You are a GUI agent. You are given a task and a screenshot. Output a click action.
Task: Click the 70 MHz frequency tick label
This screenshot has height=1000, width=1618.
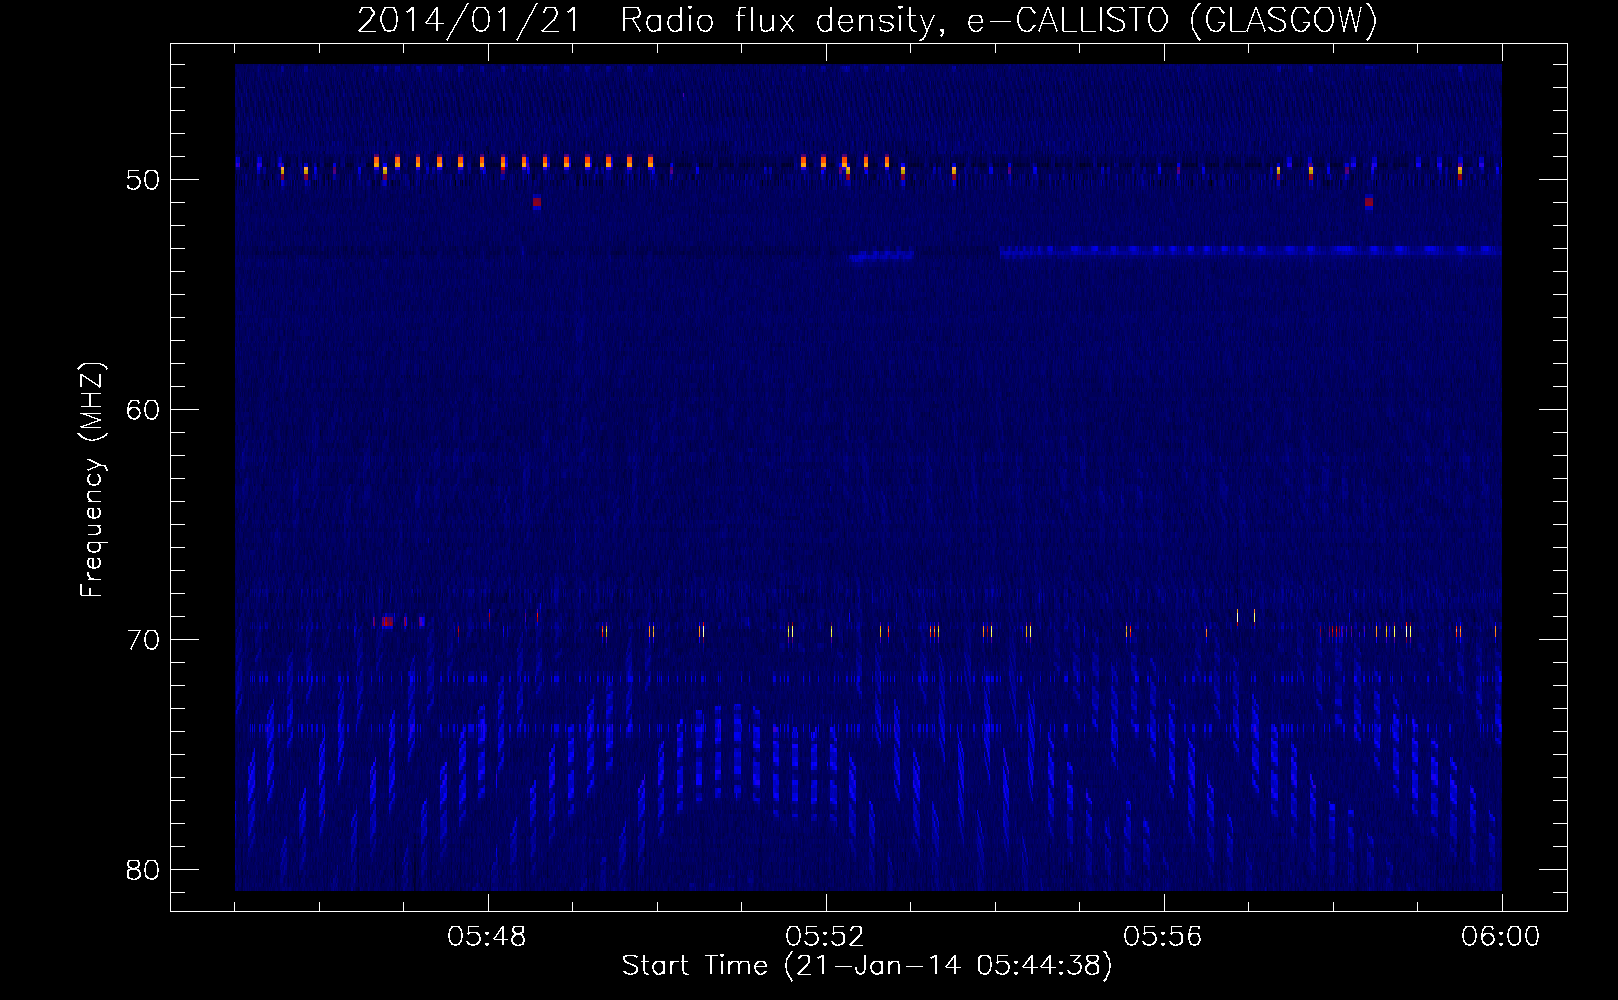coord(143,640)
